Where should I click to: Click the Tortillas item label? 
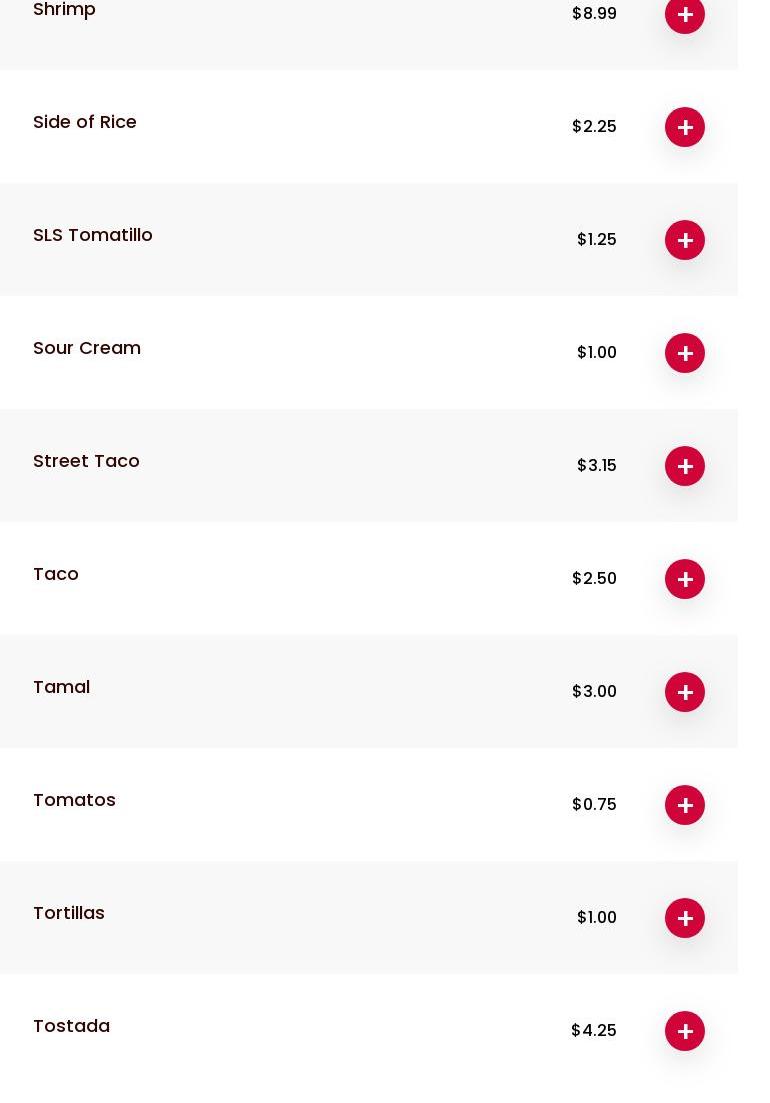pos(69,913)
